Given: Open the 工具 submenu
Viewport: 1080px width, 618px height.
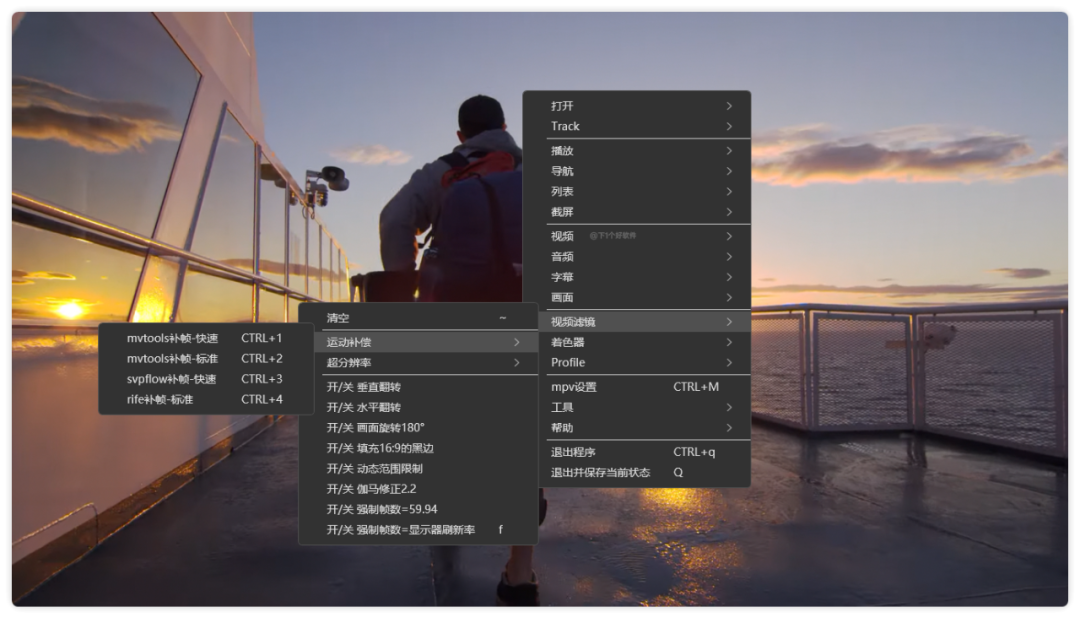Looking at the screenshot, I should tap(636, 408).
